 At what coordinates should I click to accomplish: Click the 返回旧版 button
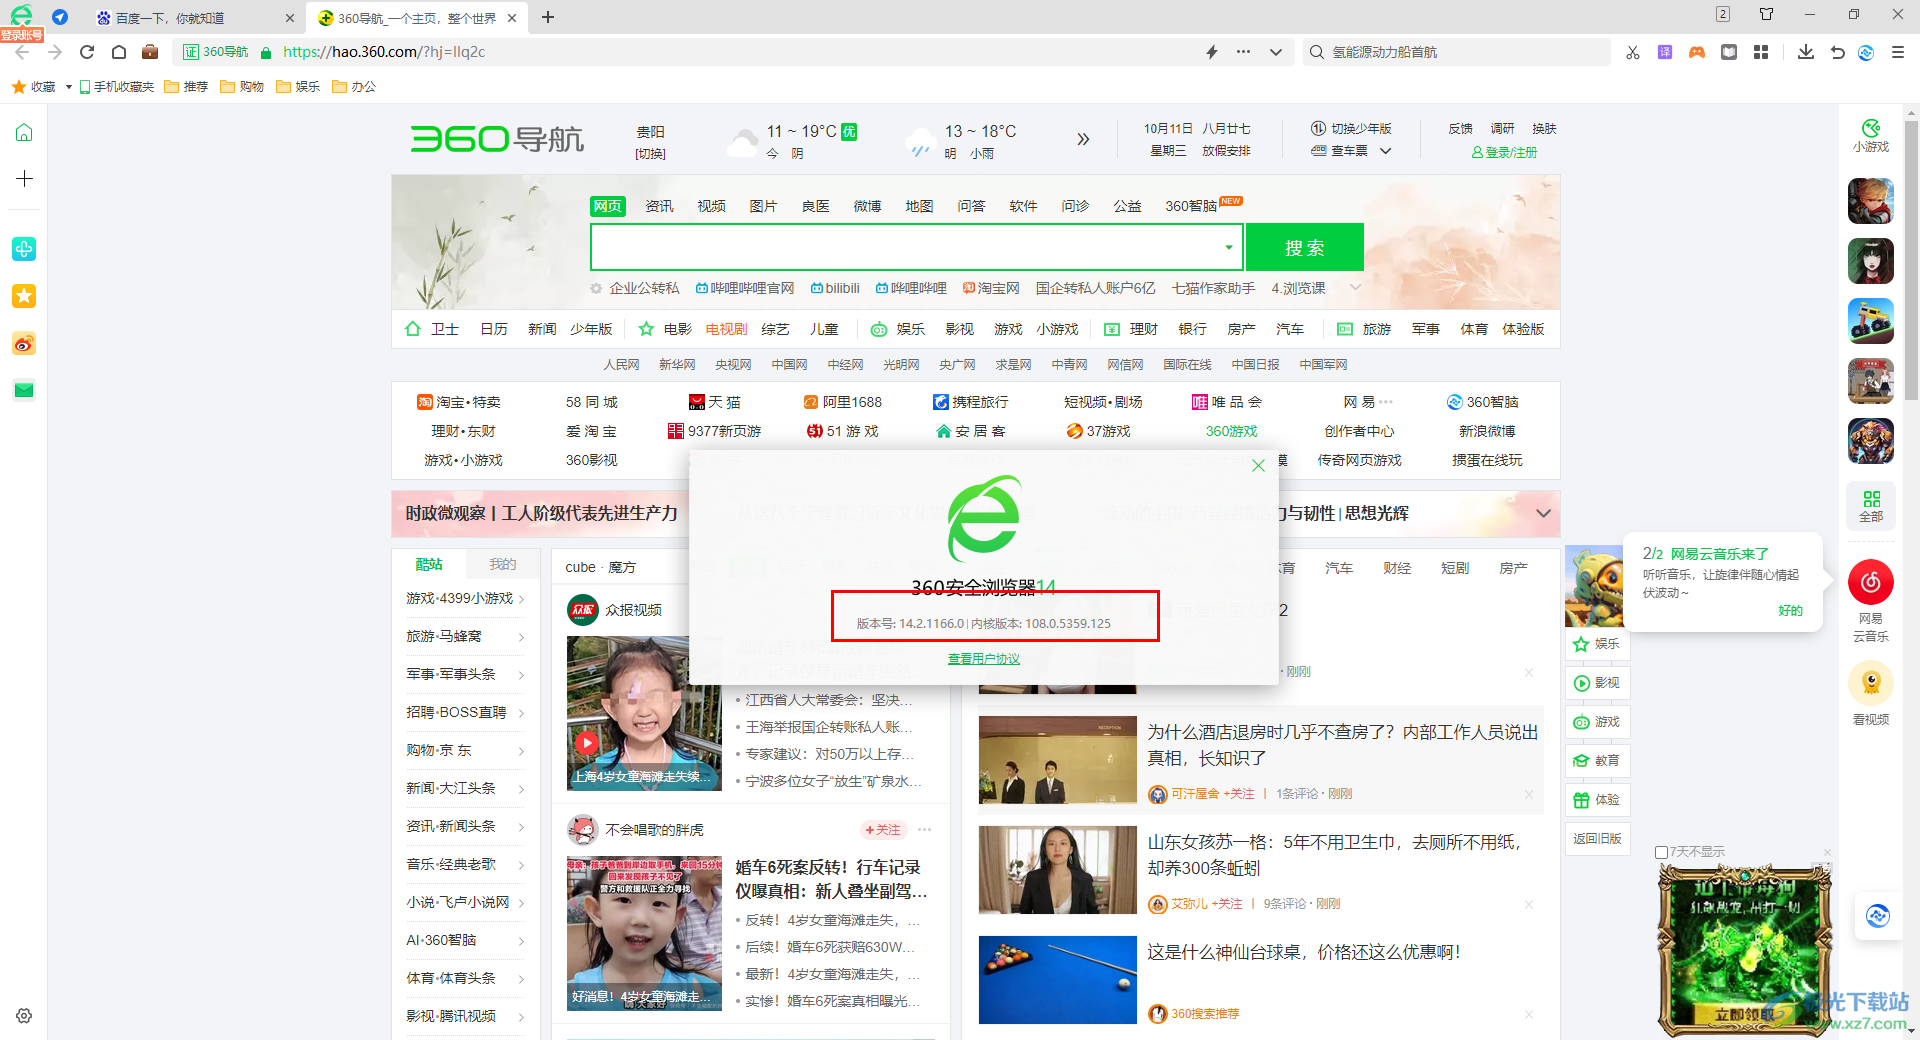click(x=1597, y=839)
